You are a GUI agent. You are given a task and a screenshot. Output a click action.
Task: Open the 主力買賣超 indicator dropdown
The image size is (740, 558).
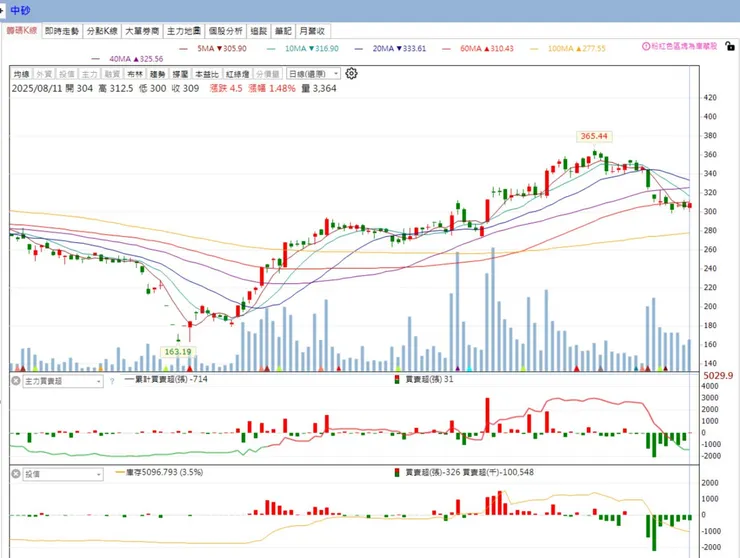tap(63, 381)
